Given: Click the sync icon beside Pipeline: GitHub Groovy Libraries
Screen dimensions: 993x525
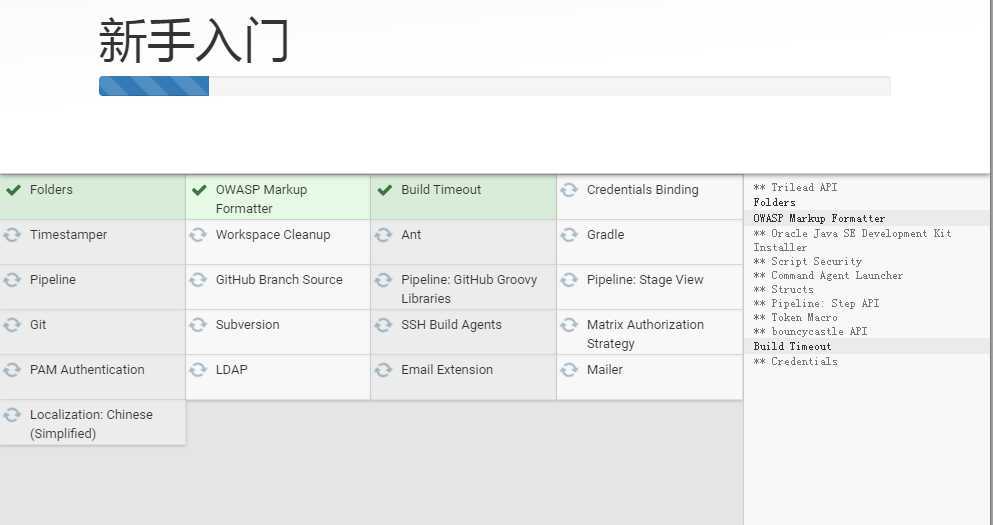Looking at the screenshot, I should 383,279.
